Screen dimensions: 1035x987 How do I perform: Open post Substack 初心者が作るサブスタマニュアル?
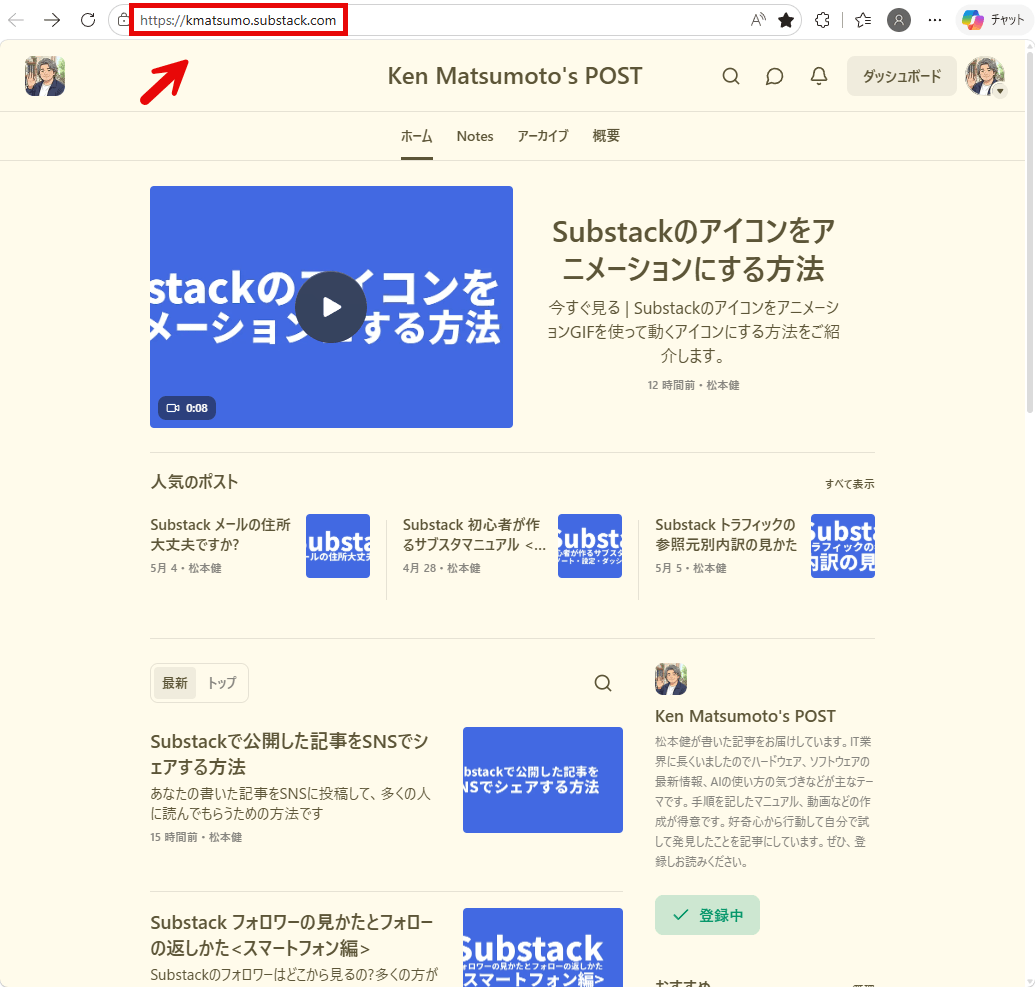pos(474,535)
